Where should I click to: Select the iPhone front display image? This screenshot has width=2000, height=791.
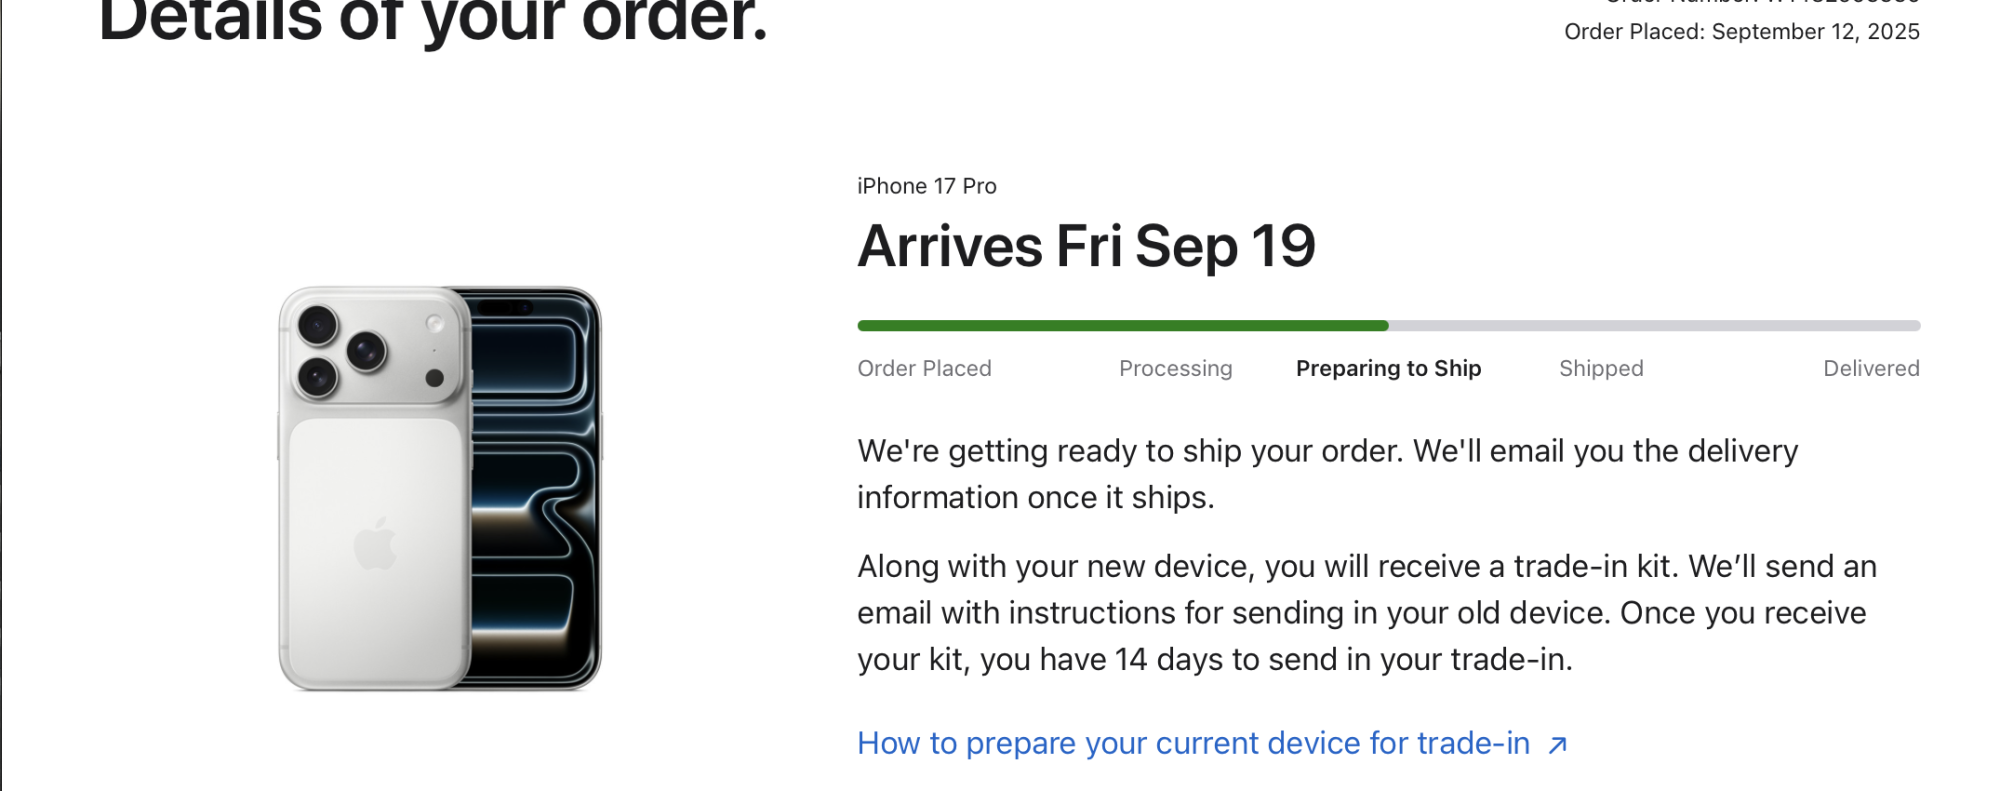point(535,490)
